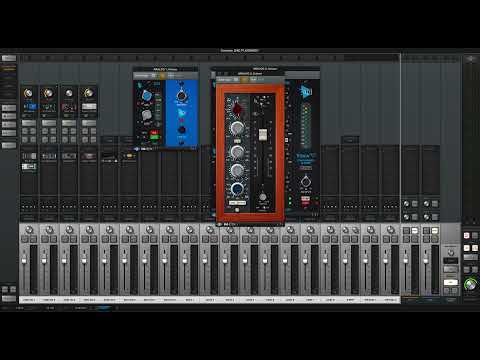This screenshot has height=360, width=480.
Task: Click the knob on the compressor plugin behind Neve
Action: point(305,182)
